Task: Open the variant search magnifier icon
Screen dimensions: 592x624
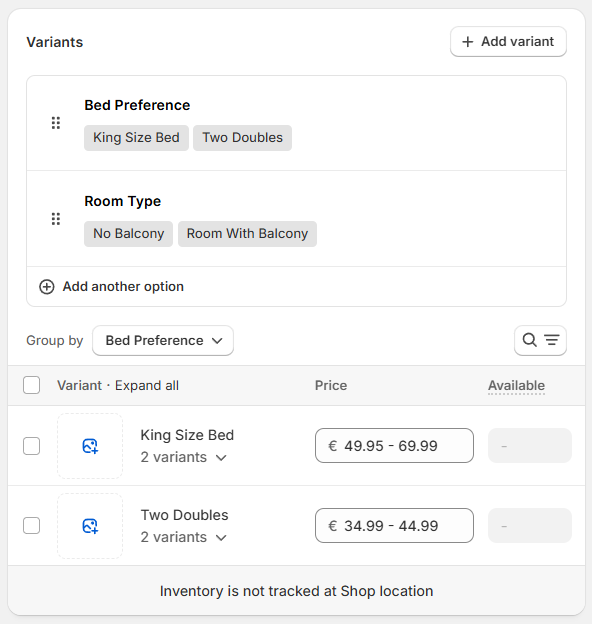Action: (530, 340)
